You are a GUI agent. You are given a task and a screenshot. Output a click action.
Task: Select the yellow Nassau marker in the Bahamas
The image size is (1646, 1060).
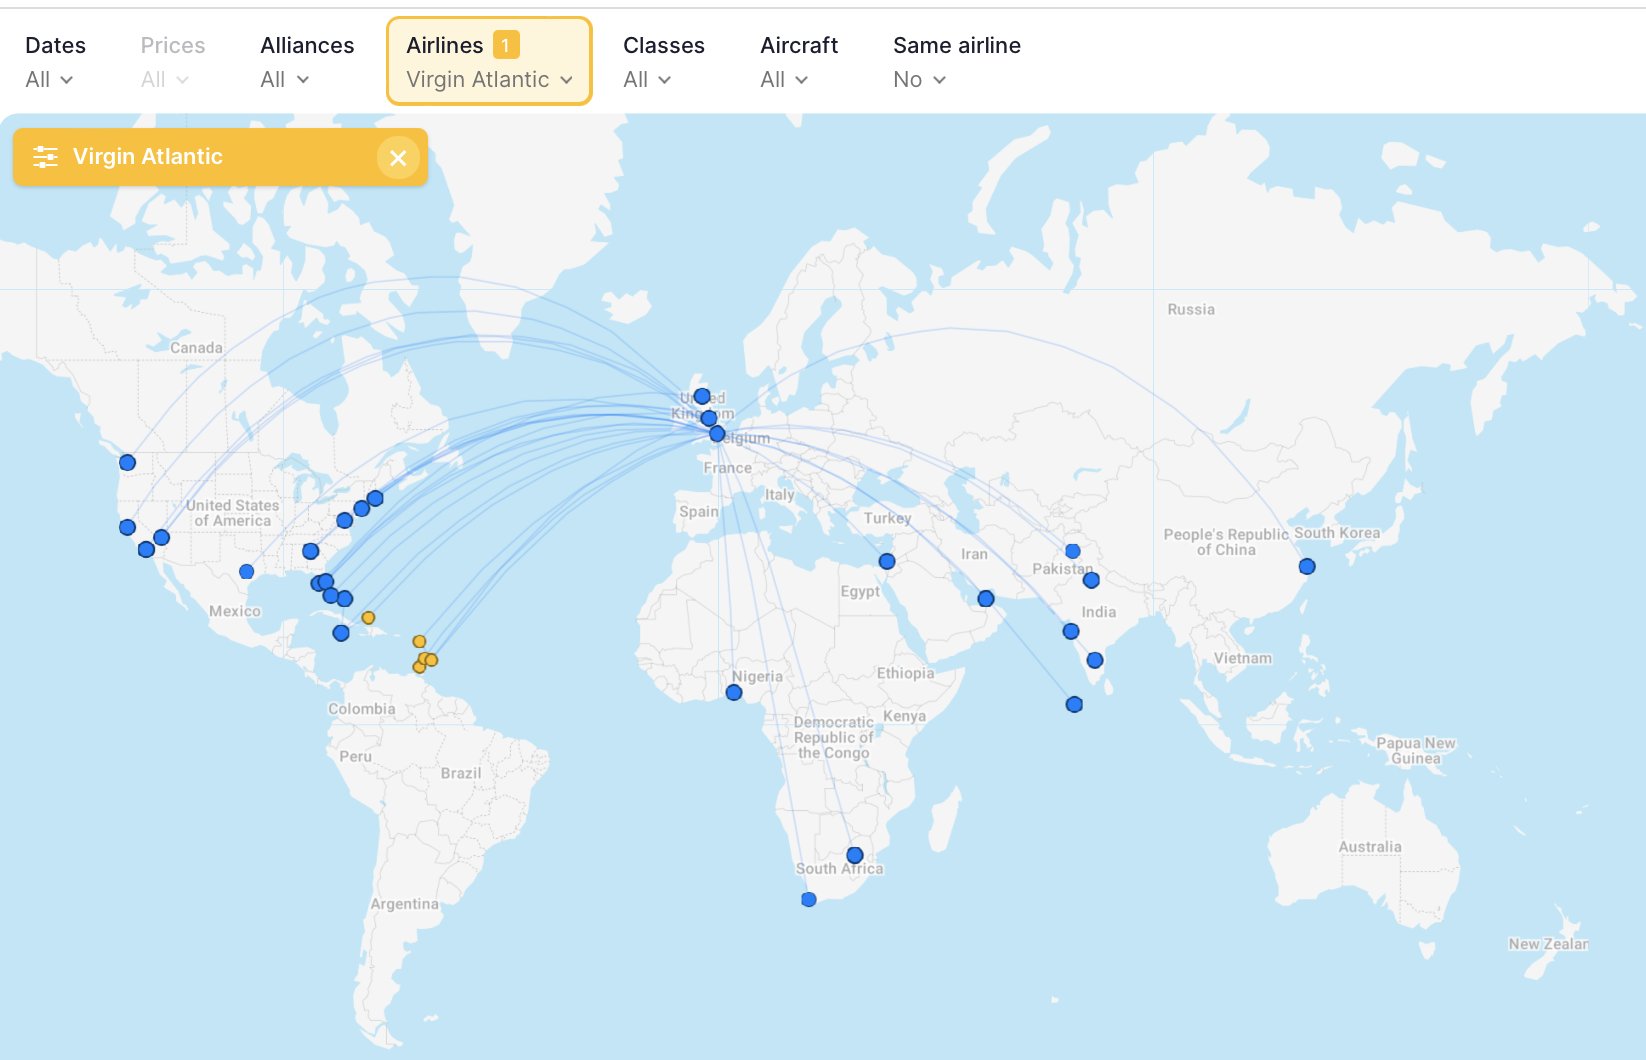(x=368, y=617)
